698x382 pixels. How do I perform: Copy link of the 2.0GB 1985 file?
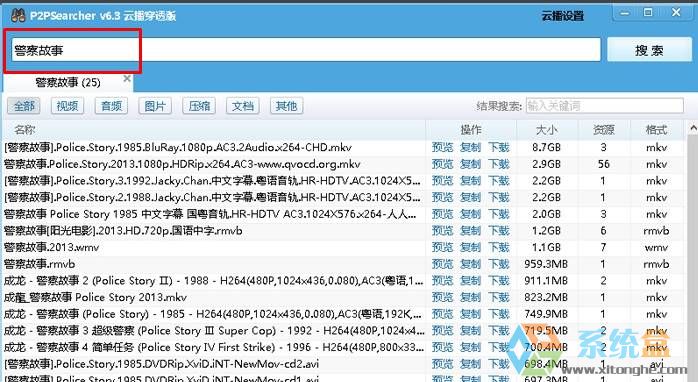click(470, 214)
